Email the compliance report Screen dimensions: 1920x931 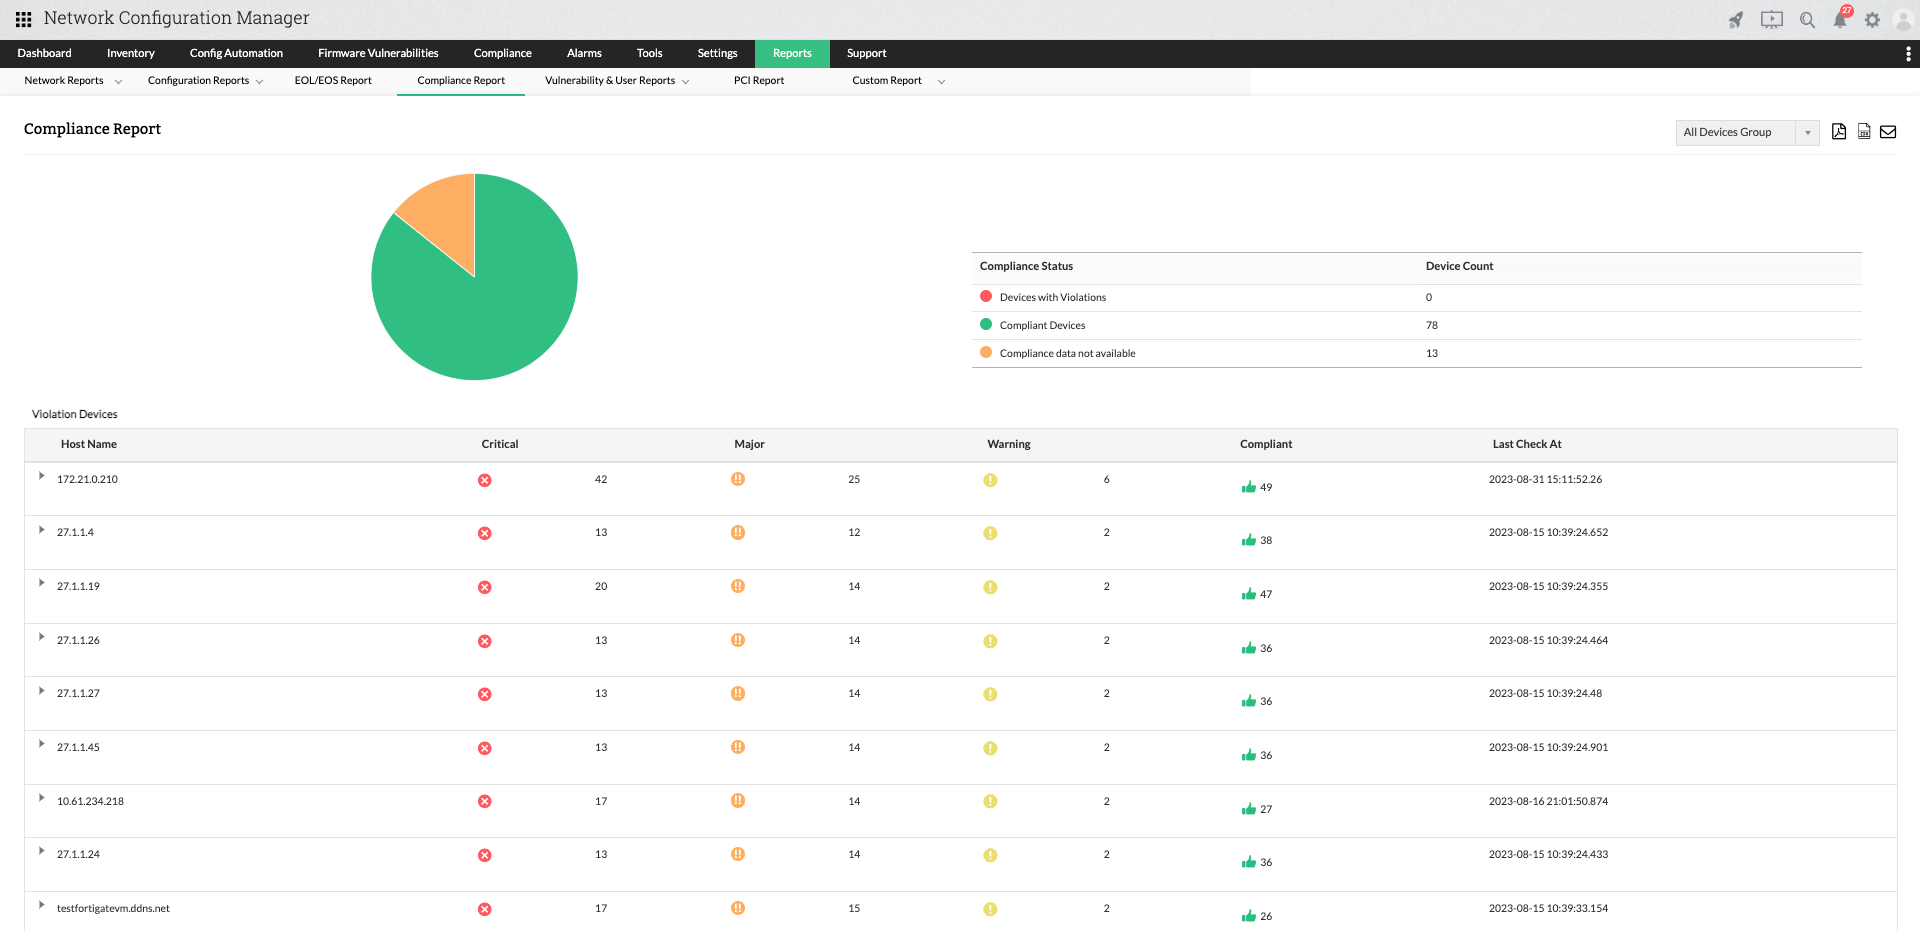(x=1888, y=132)
